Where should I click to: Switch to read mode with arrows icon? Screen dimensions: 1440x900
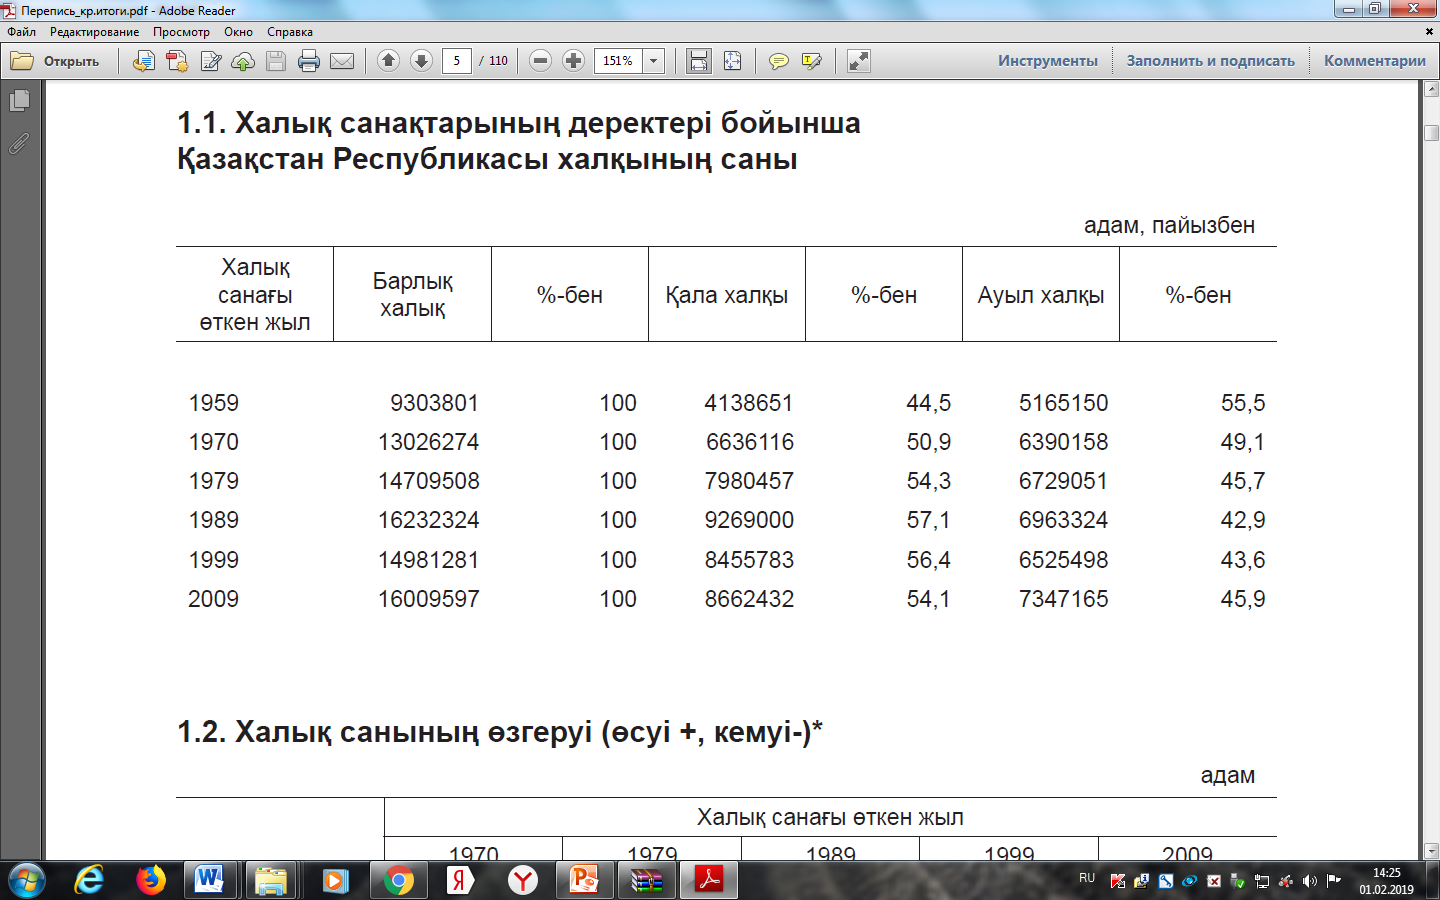tap(858, 61)
